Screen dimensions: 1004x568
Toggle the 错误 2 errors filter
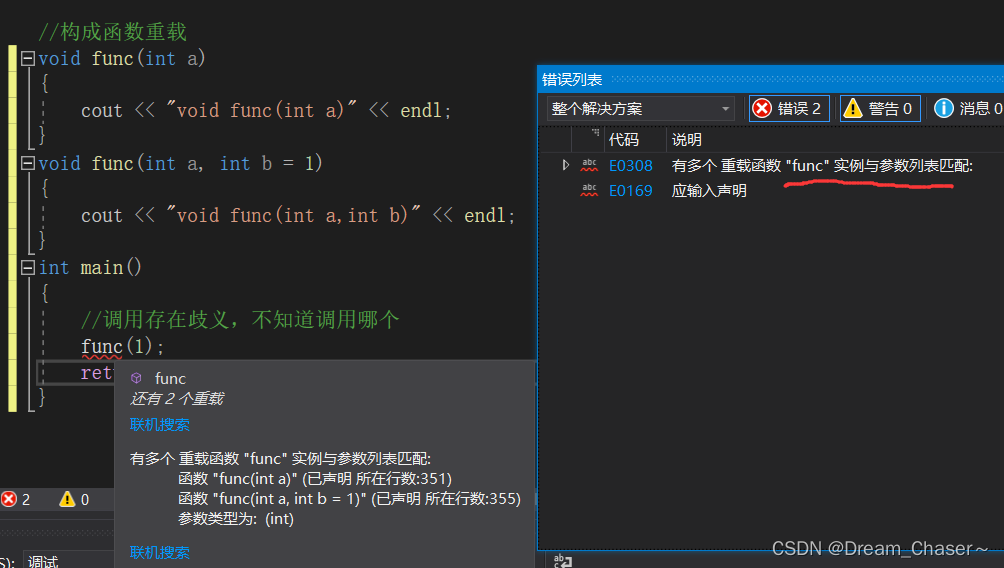(789, 108)
